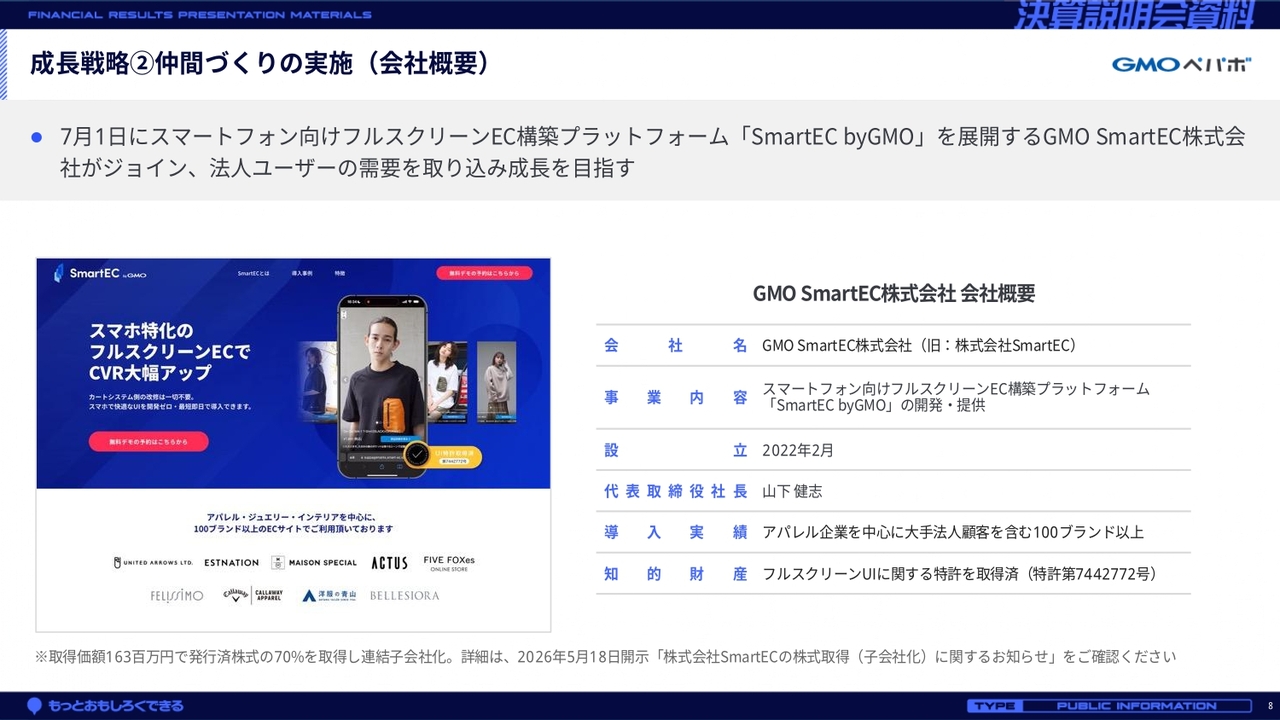1280x720 pixels.
Task: Click the TYPE label in the footer
Action: point(993,706)
